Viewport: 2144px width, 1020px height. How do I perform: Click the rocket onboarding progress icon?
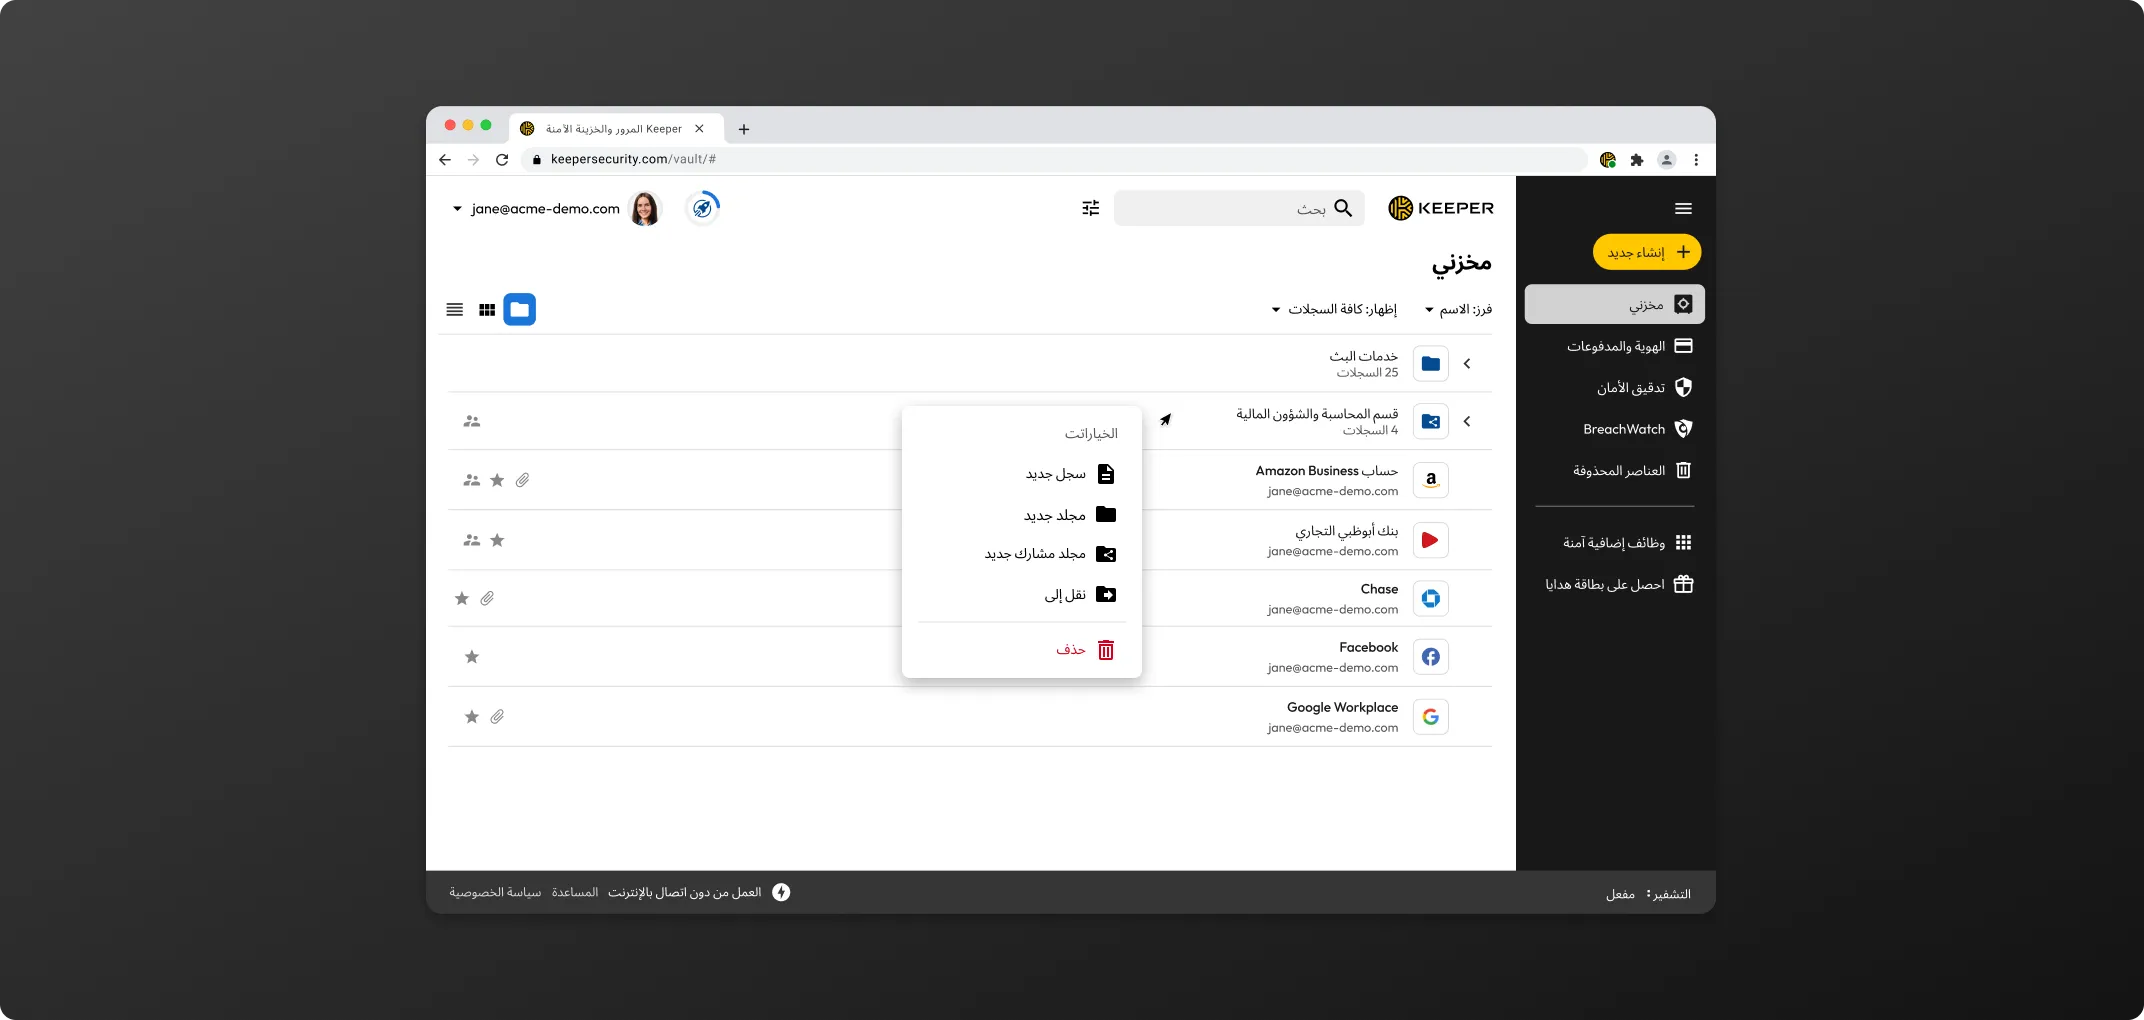703,208
